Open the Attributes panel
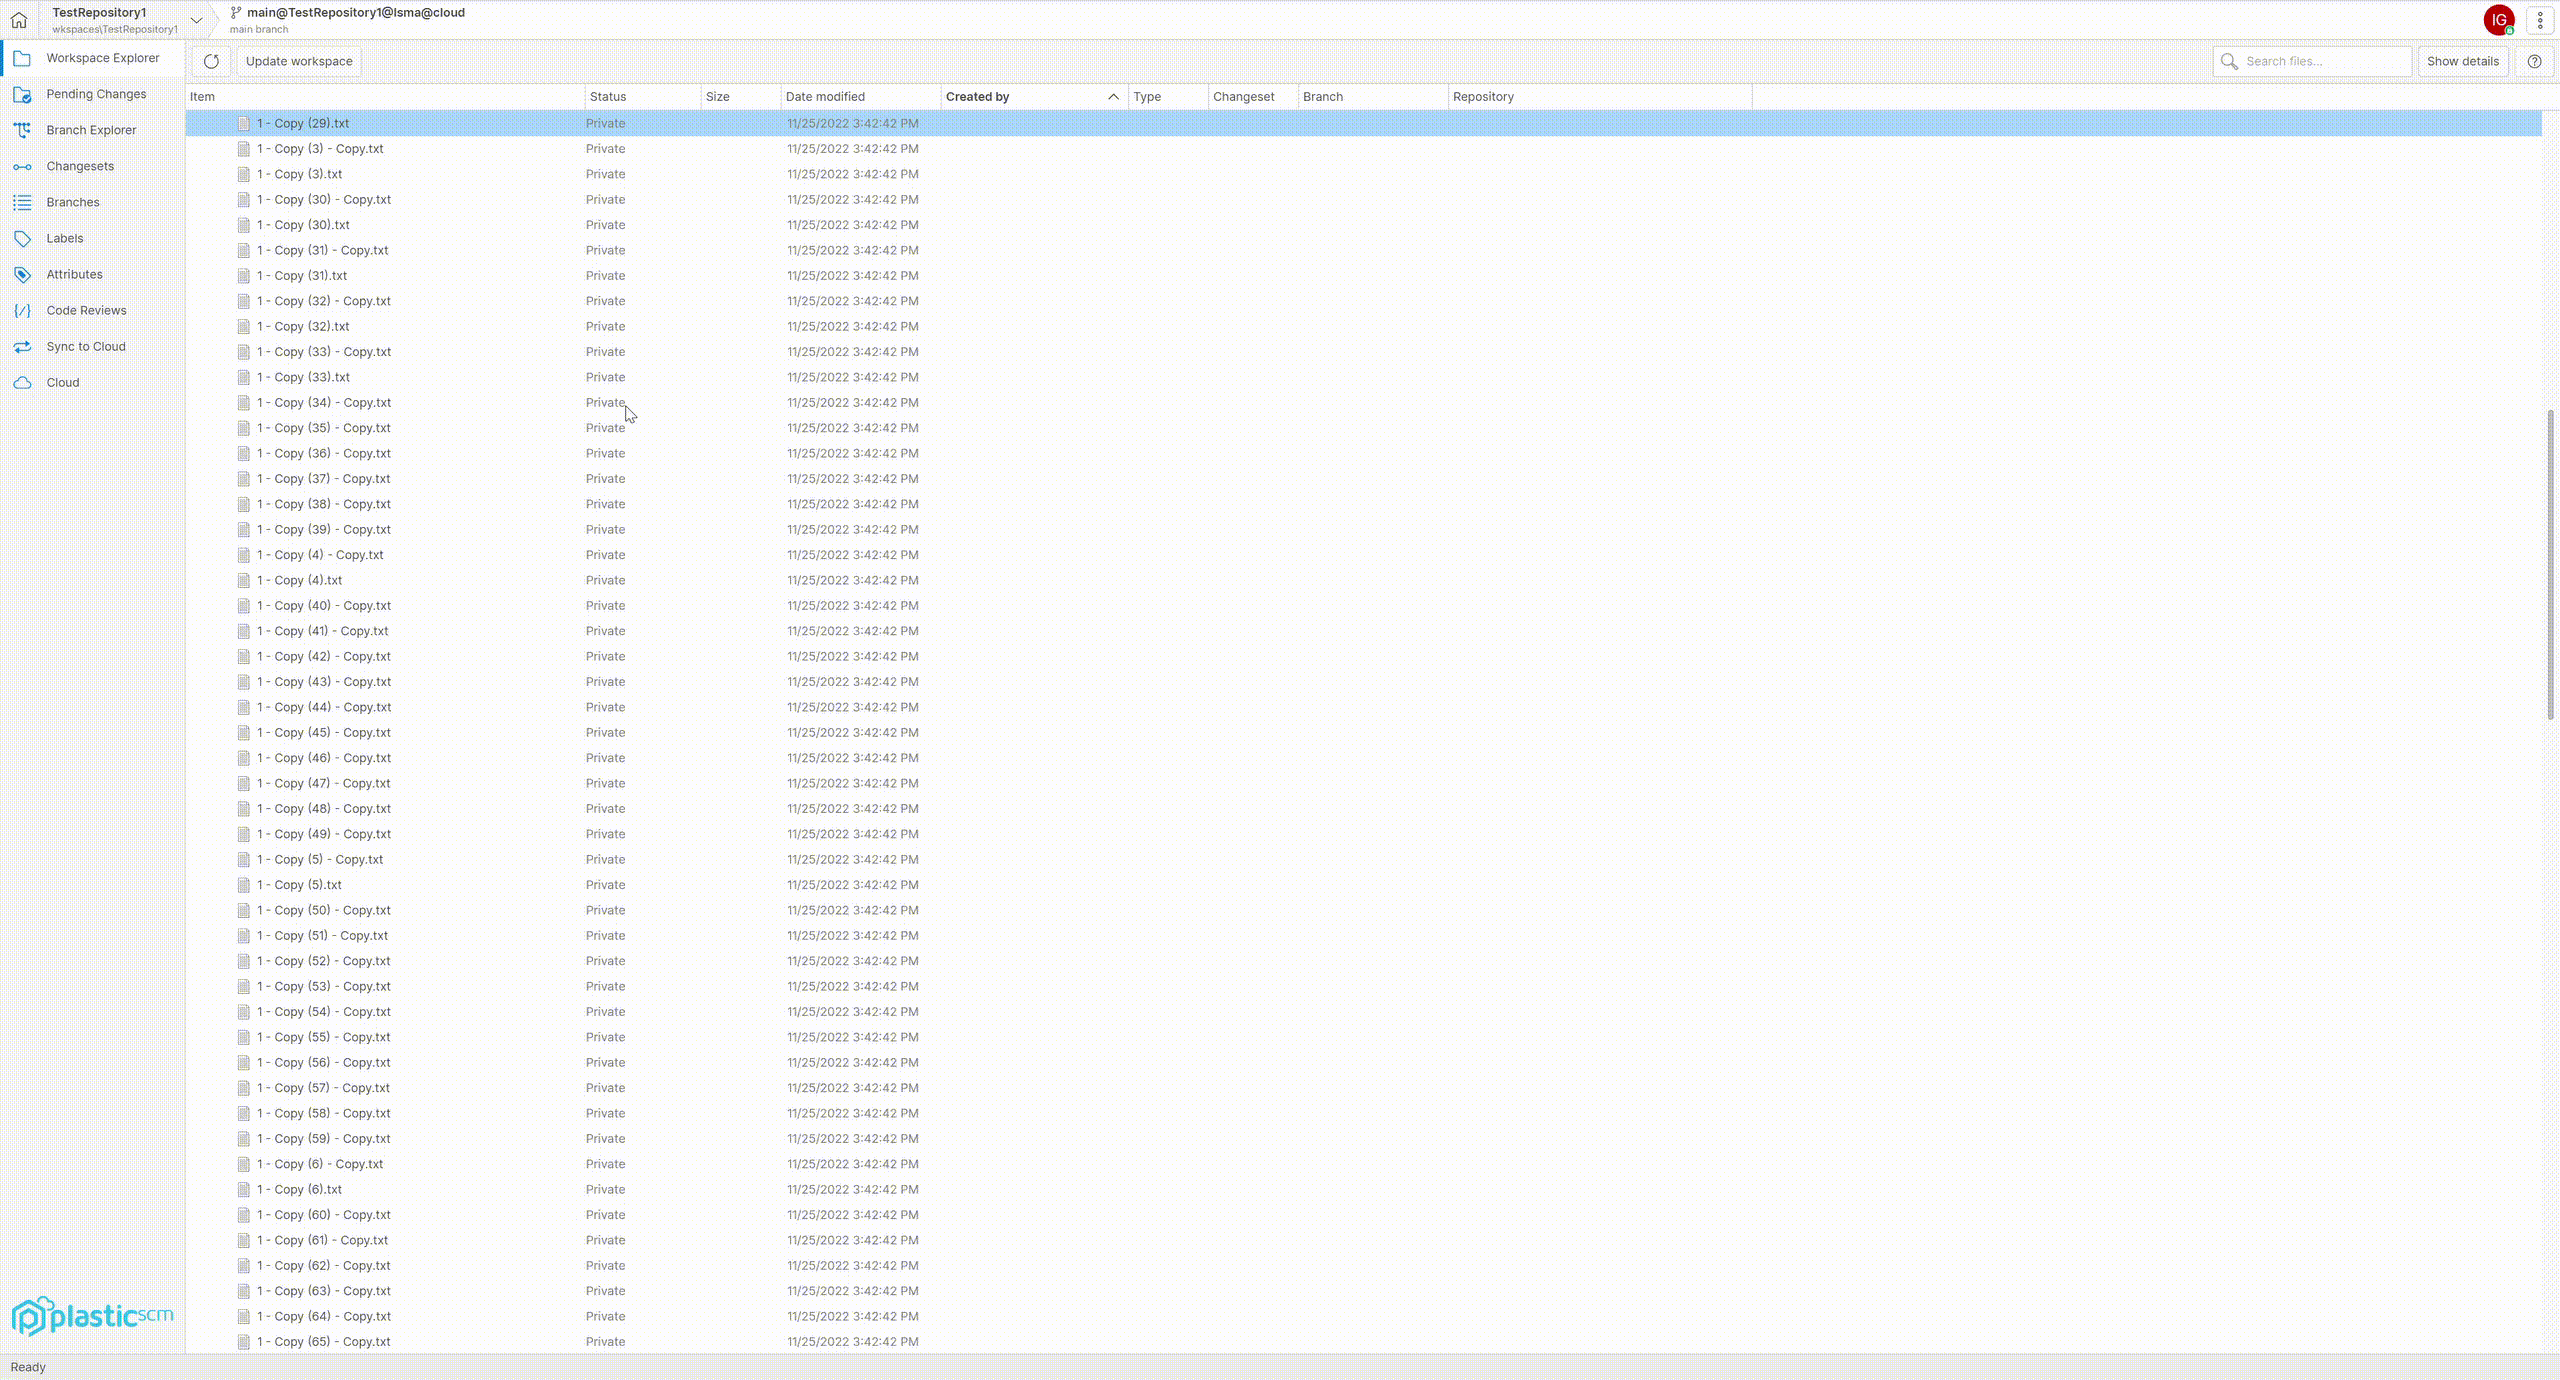Image resolution: width=2560 pixels, height=1380 pixels. point(74,274)
